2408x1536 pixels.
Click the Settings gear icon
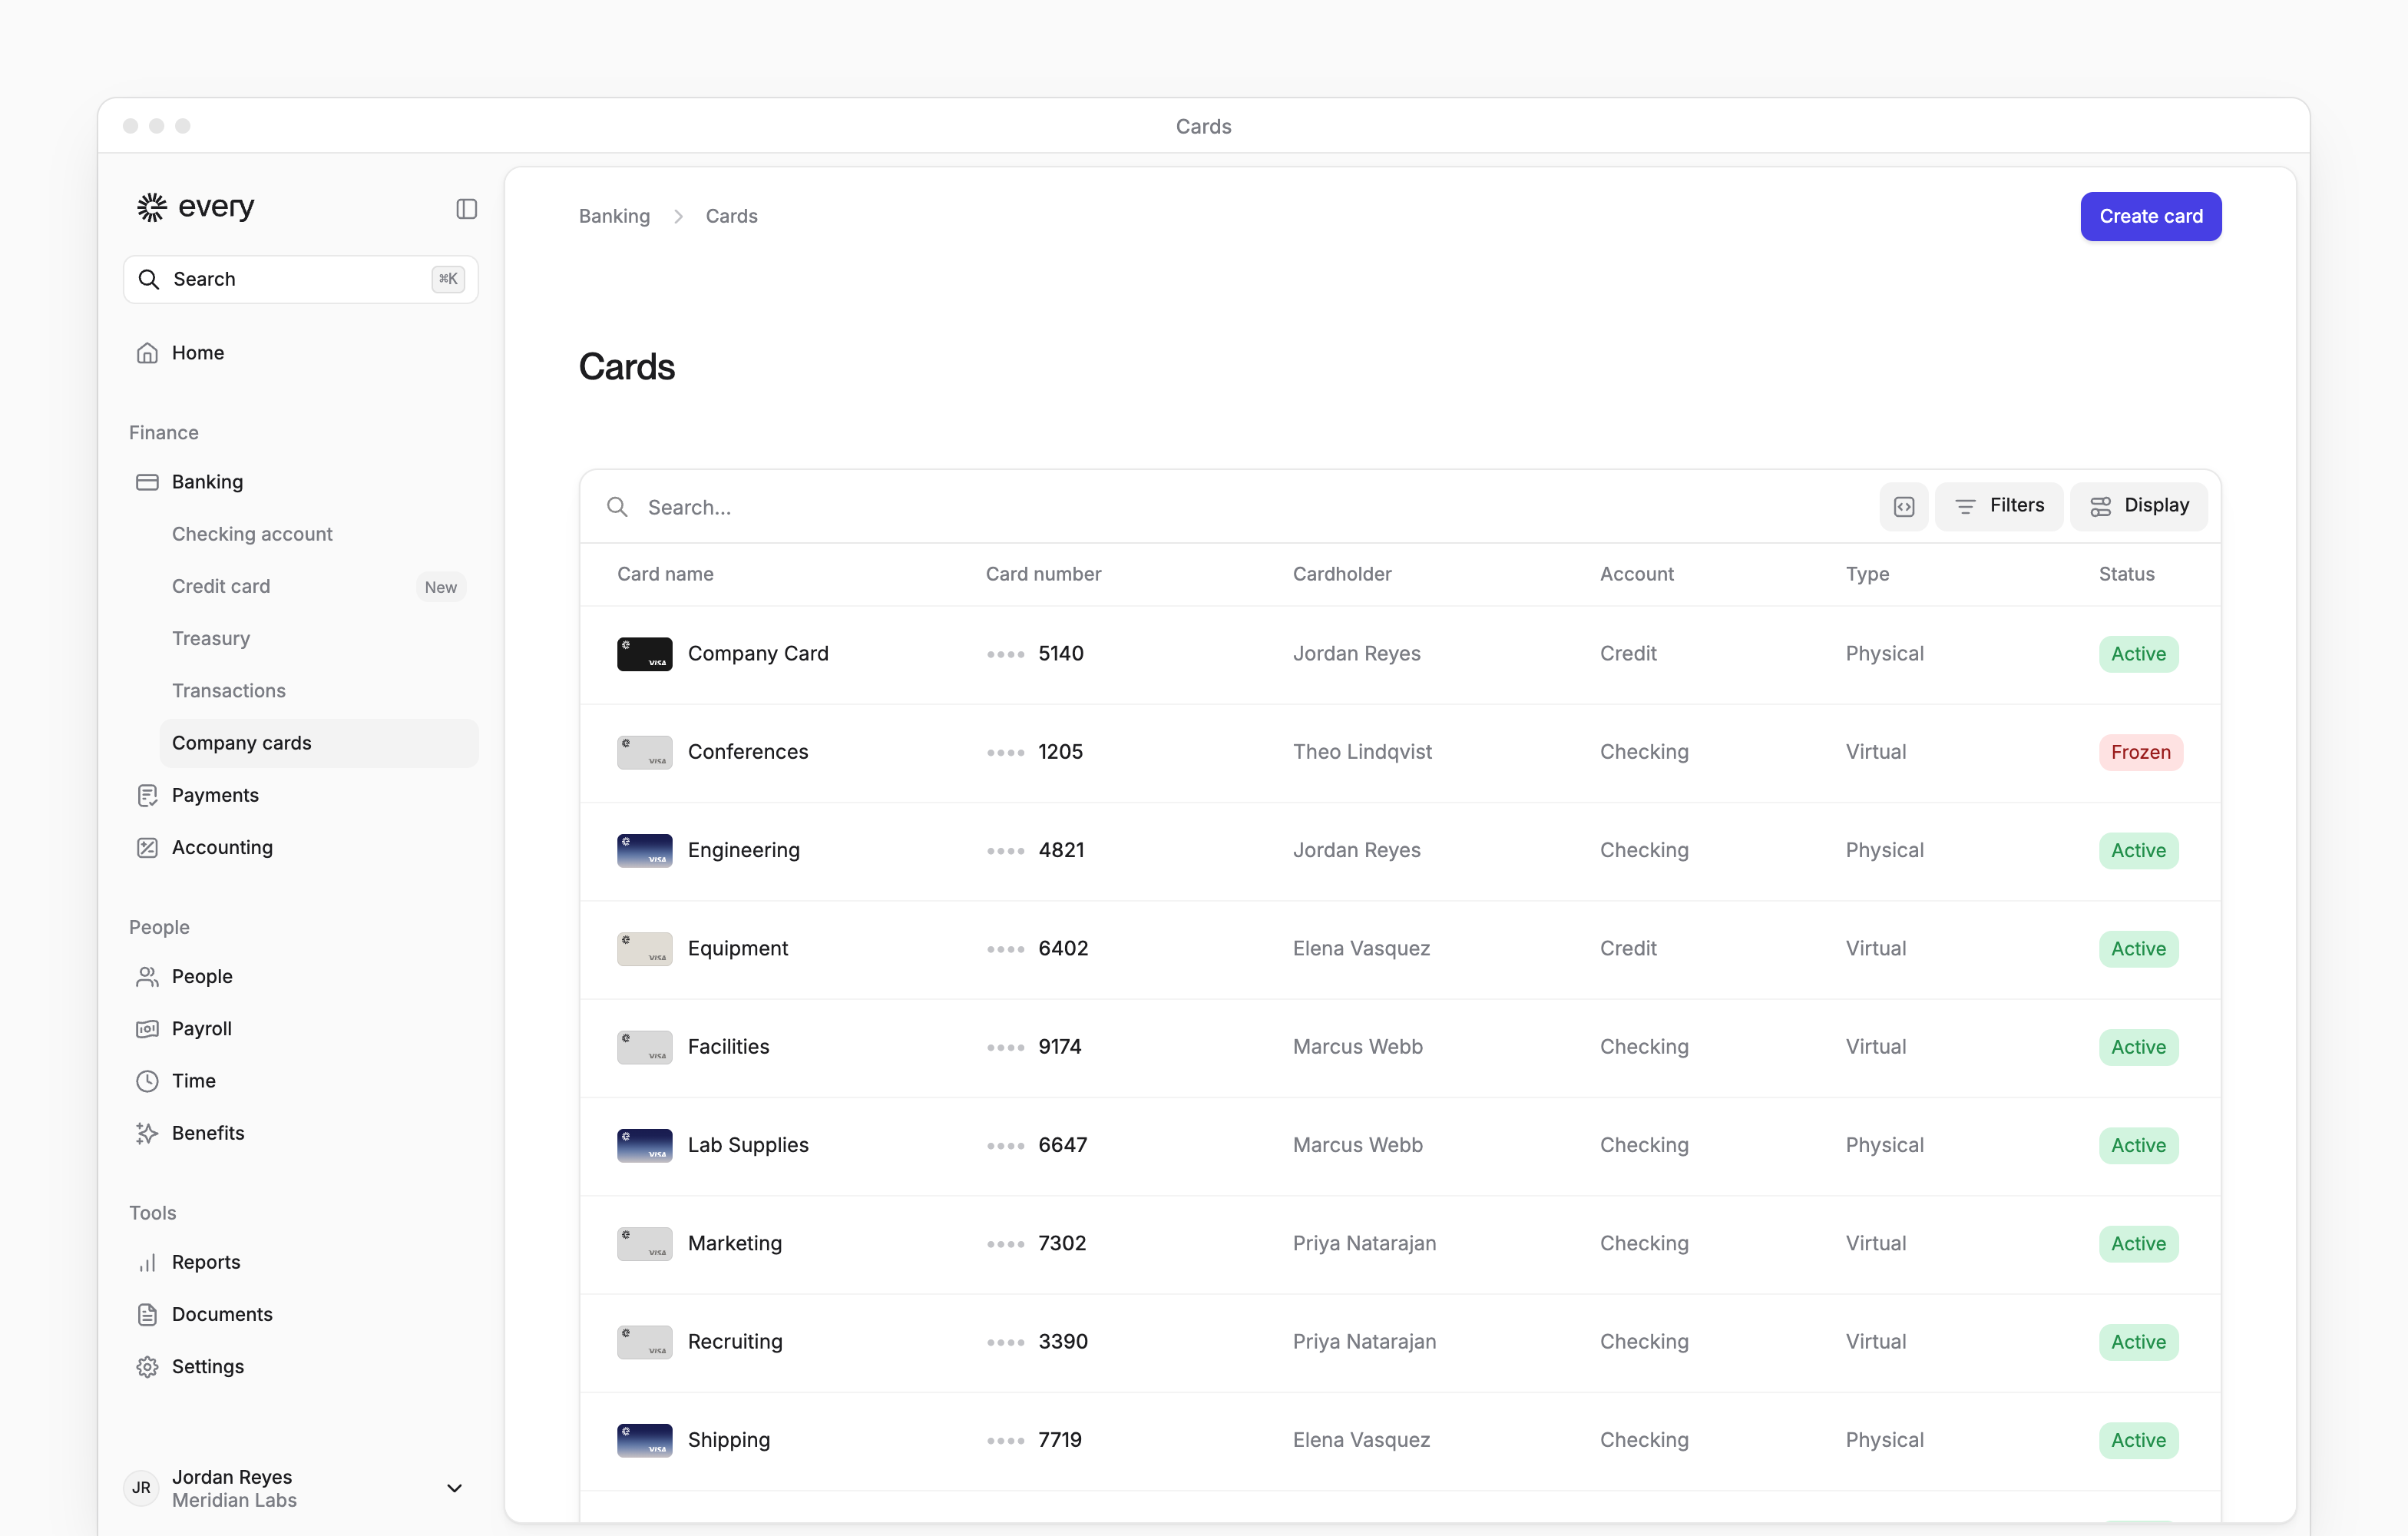(x=147, y=1366)
